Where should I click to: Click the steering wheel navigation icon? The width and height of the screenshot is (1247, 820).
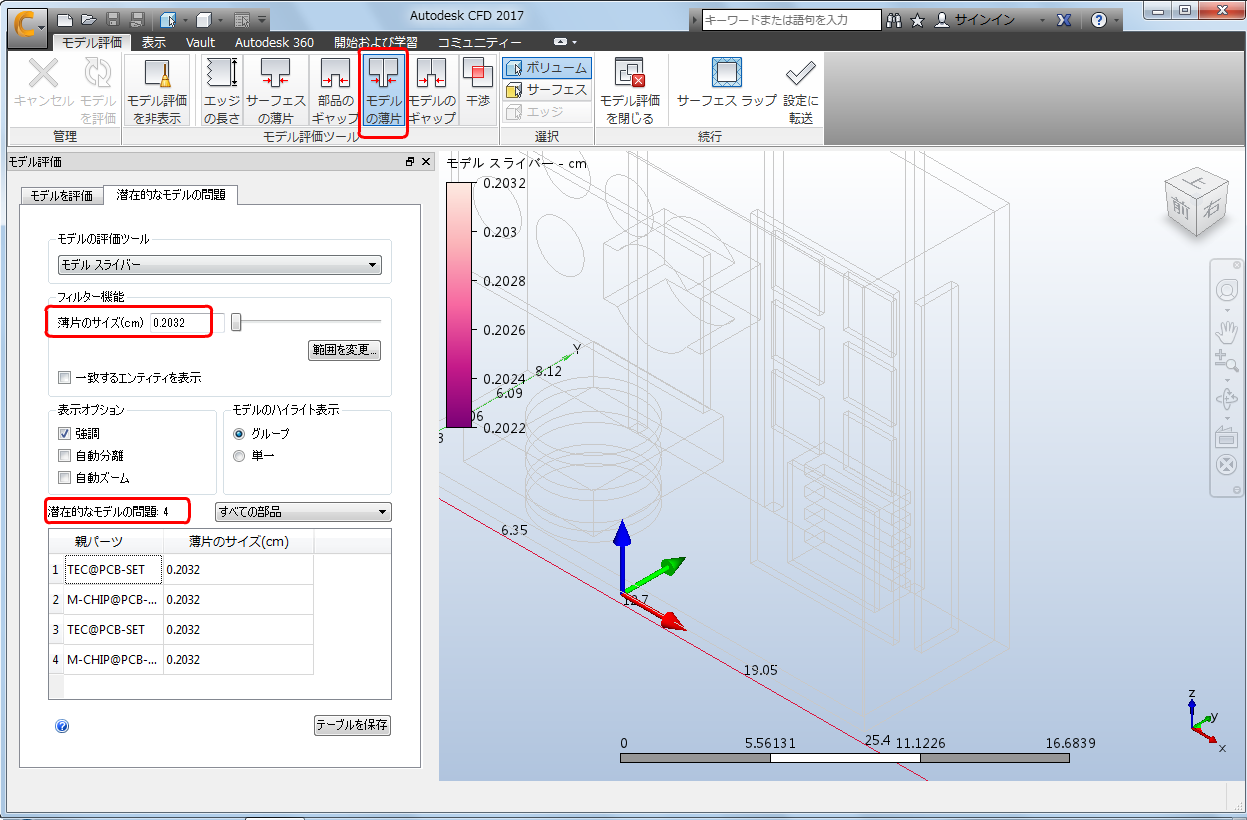pyautogui.click(x=1226, y=291)
